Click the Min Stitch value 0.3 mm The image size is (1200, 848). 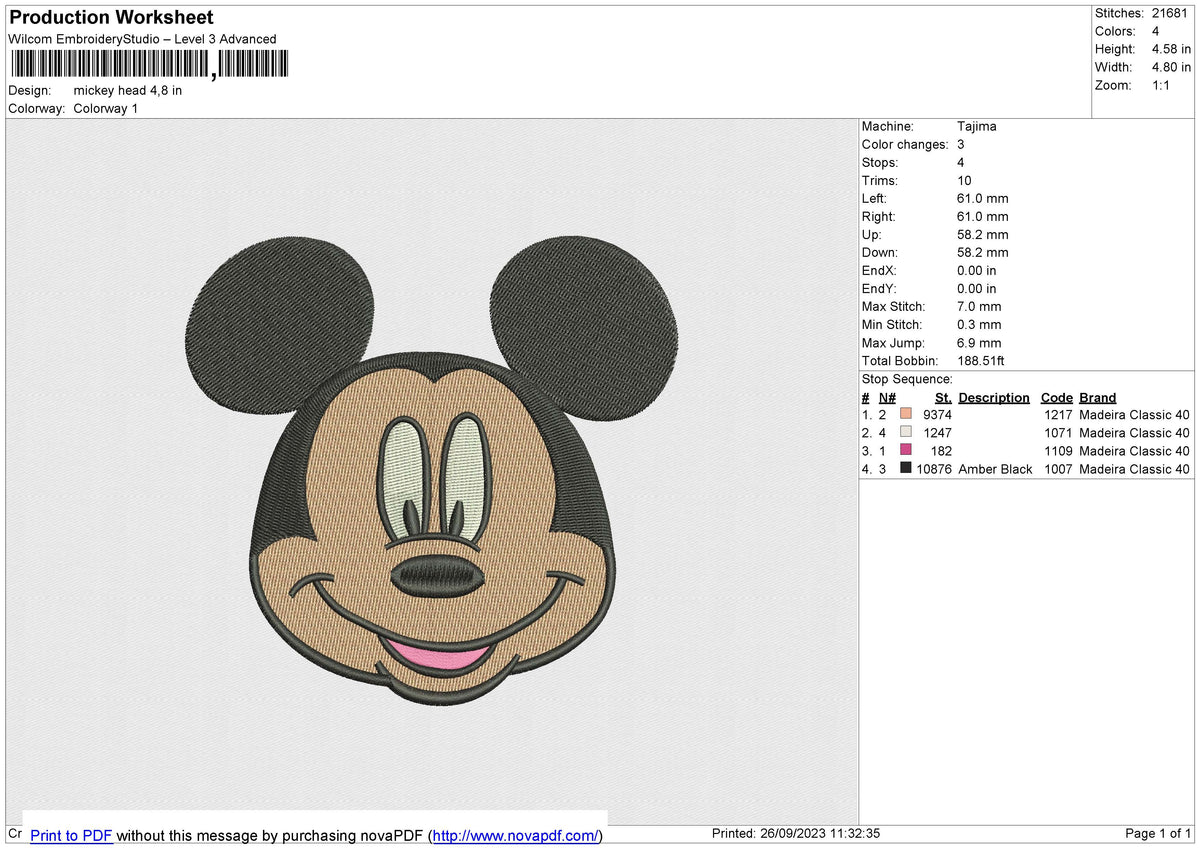[979, 324]
